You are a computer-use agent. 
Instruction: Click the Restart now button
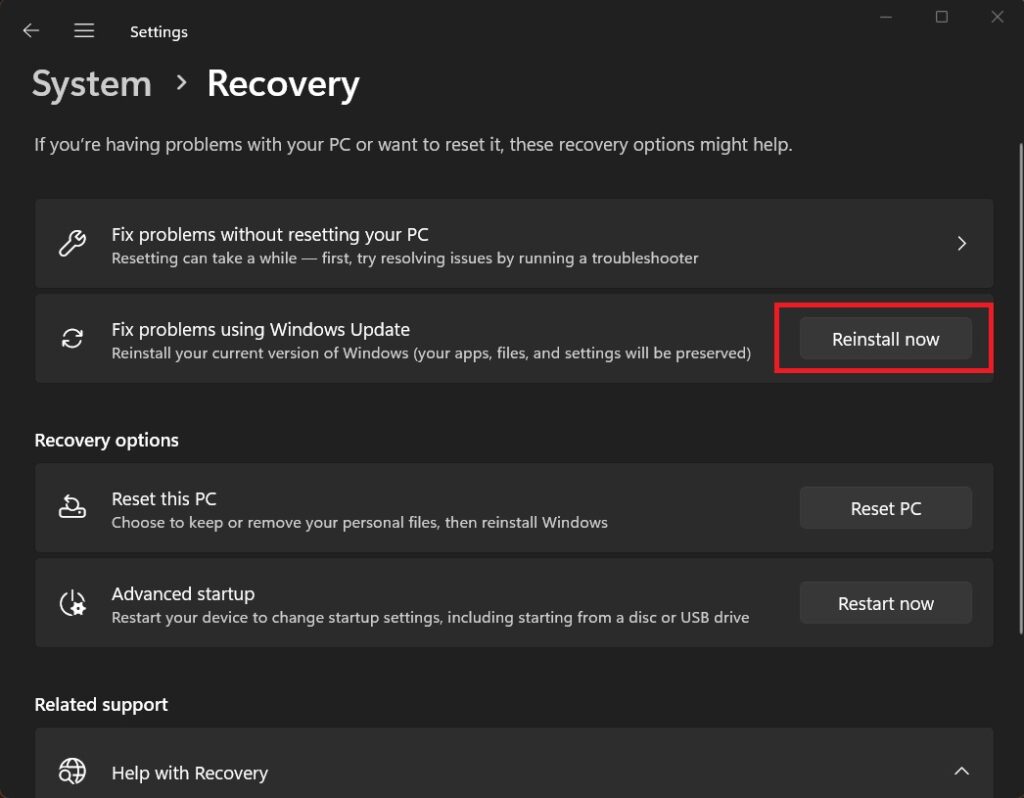click(x=885, y=602)
